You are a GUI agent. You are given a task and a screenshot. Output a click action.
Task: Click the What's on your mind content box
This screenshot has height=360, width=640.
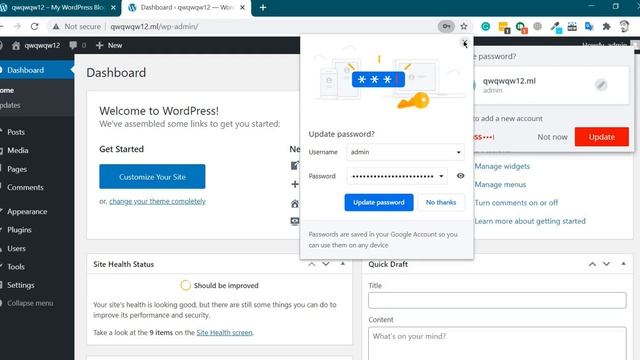[x=497, y=343]
